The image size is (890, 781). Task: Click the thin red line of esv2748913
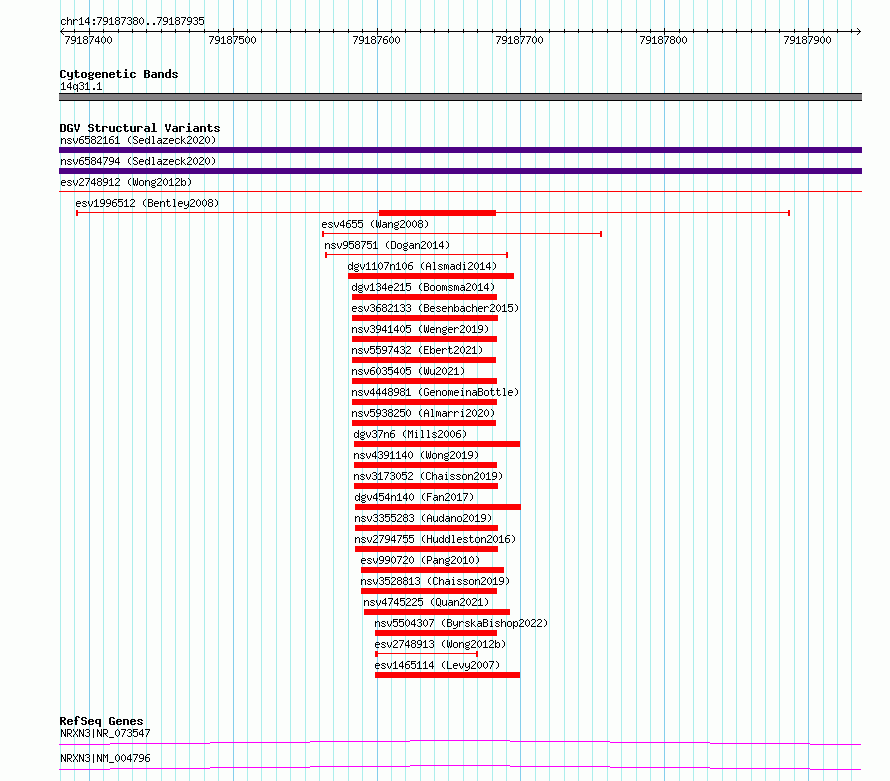coord(426,654)
